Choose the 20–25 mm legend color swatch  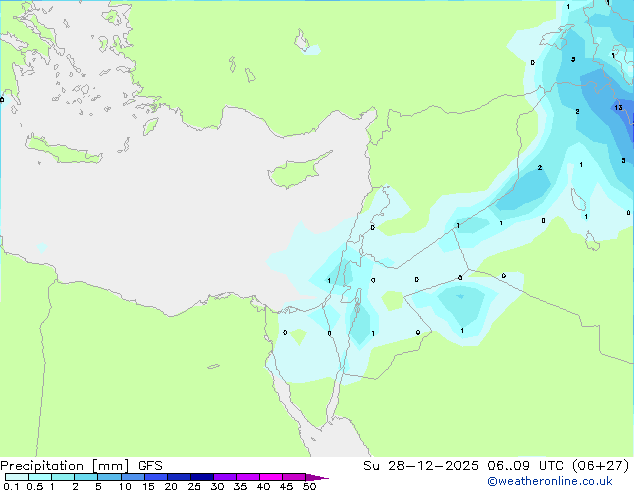[178, 477]
